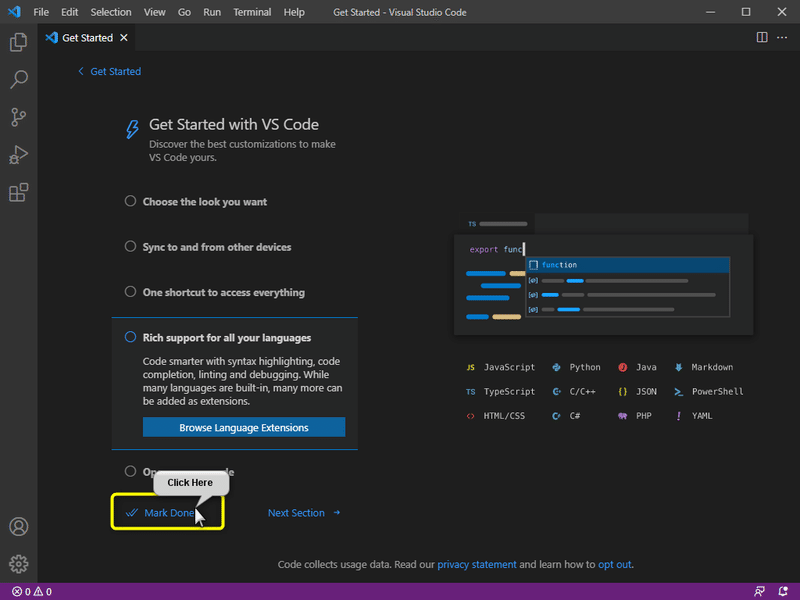The width and height of the screenshot is (800, 600).
Task: Open the Notifications bell
Action: click(785, 591)
